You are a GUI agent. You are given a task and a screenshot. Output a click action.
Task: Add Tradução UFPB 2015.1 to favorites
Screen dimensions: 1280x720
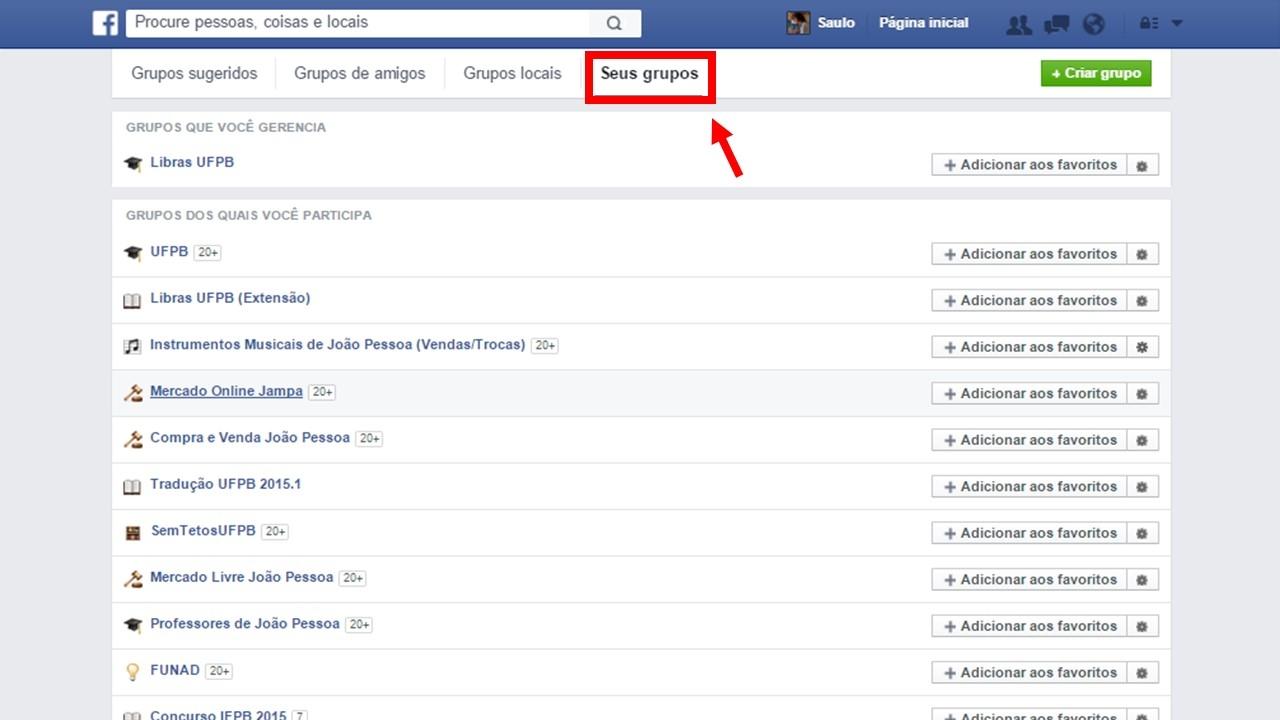tap(1029, 486)
